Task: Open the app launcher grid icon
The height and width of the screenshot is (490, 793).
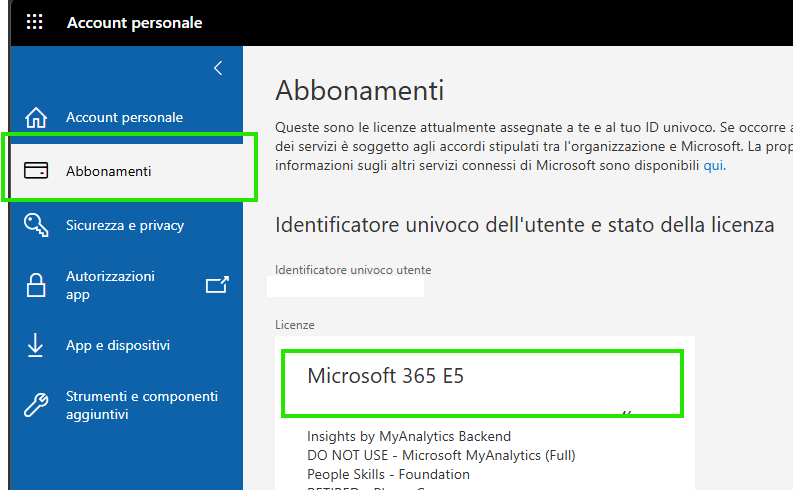Action: coord(34,22)
